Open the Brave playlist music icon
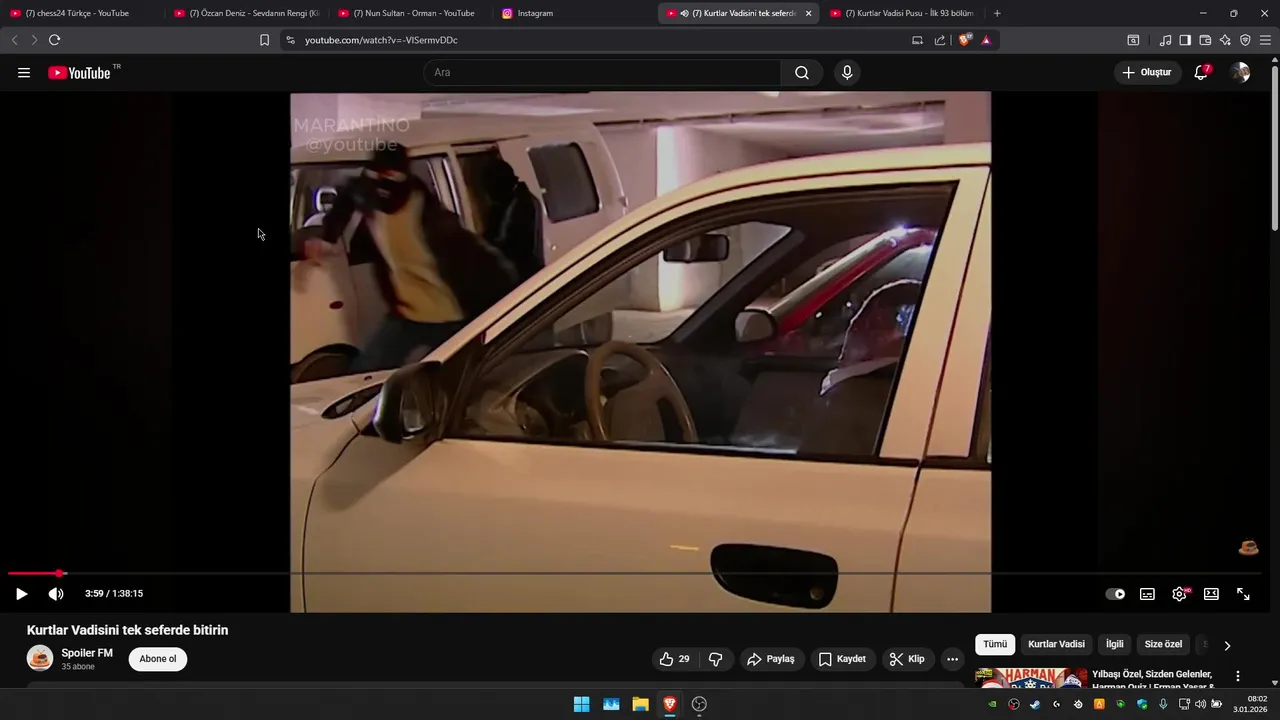Viewport: 1280px width, 720px height. (1165, 40)
